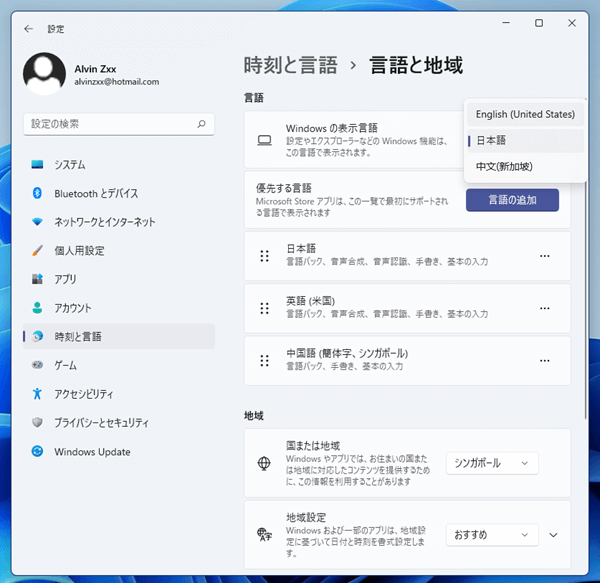Click the Bluetooth icon in the sidebar
The height and width of the screenshot is (583, 600).
(x=37, y=193)
